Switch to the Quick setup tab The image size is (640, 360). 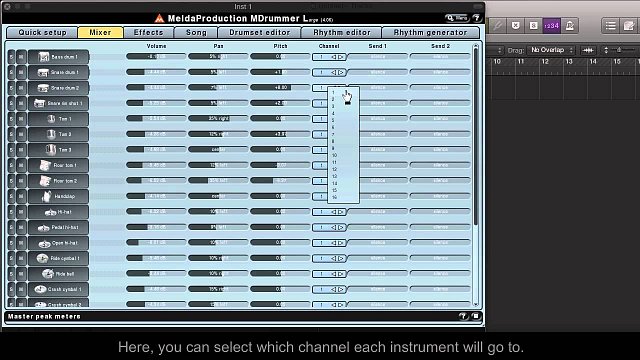[x=42, y=33]
